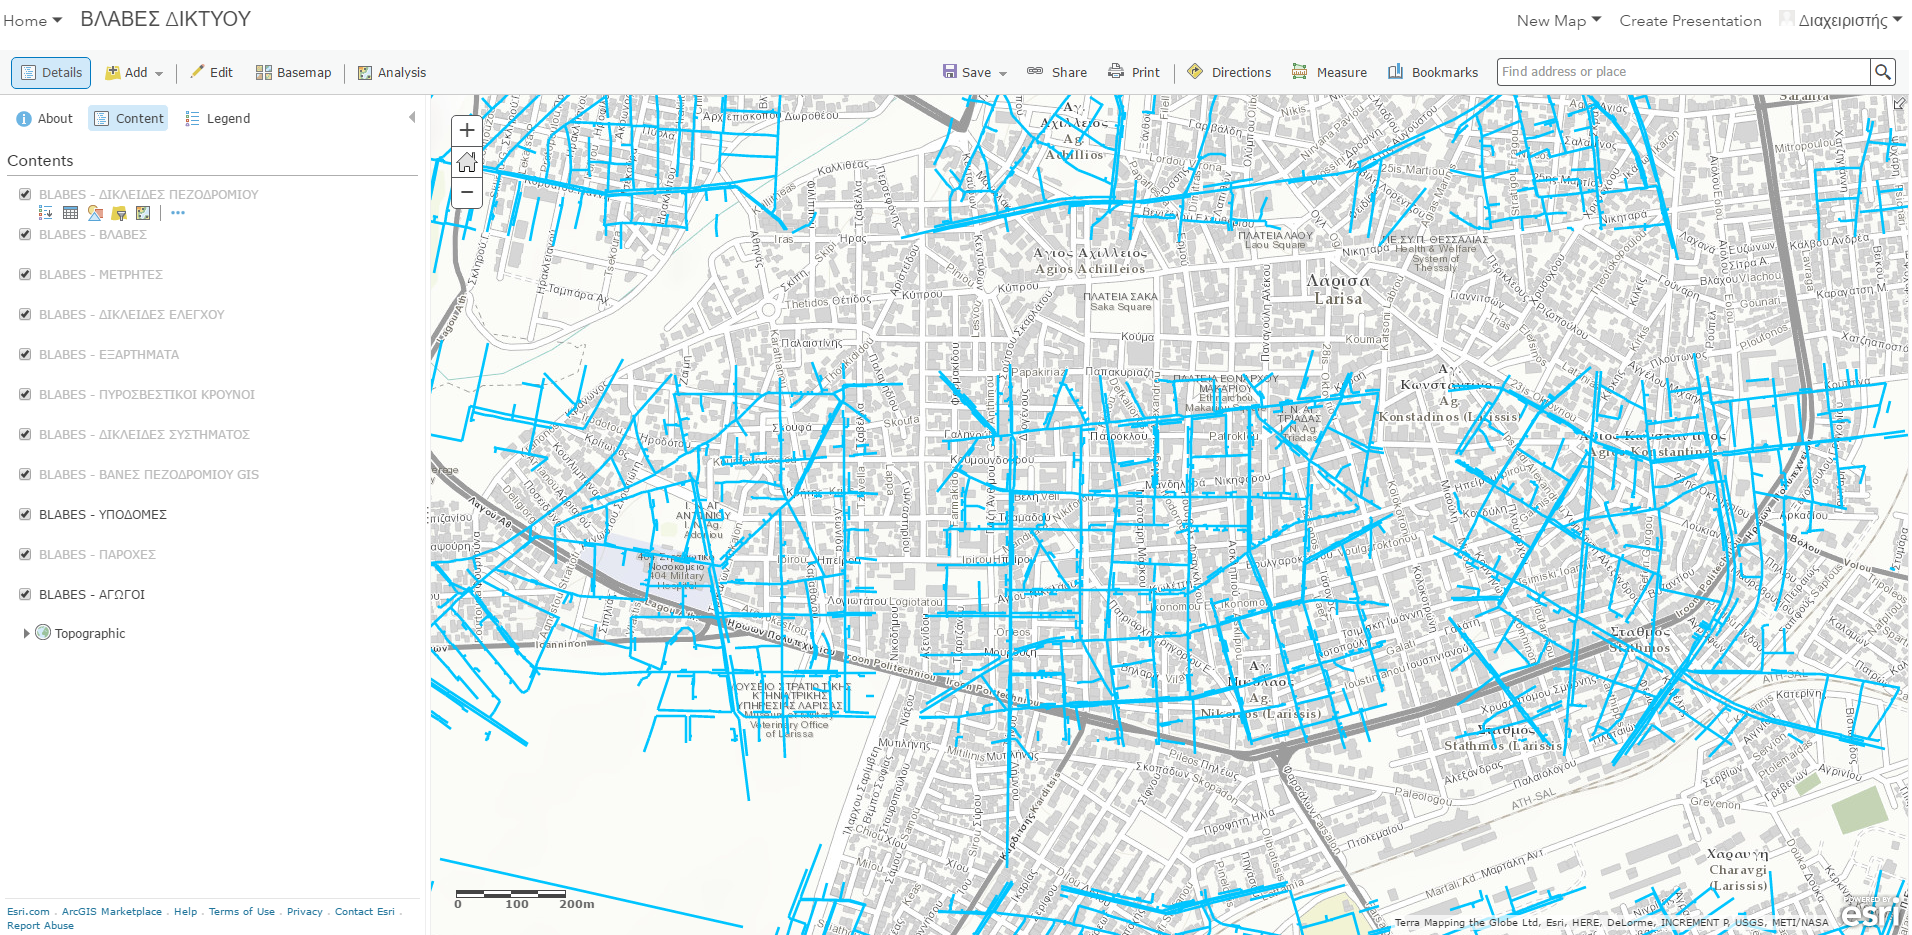The height and width of the screenshot is (935, 1912).
Task: Open the Save dropdown
Action: [974, 72]
